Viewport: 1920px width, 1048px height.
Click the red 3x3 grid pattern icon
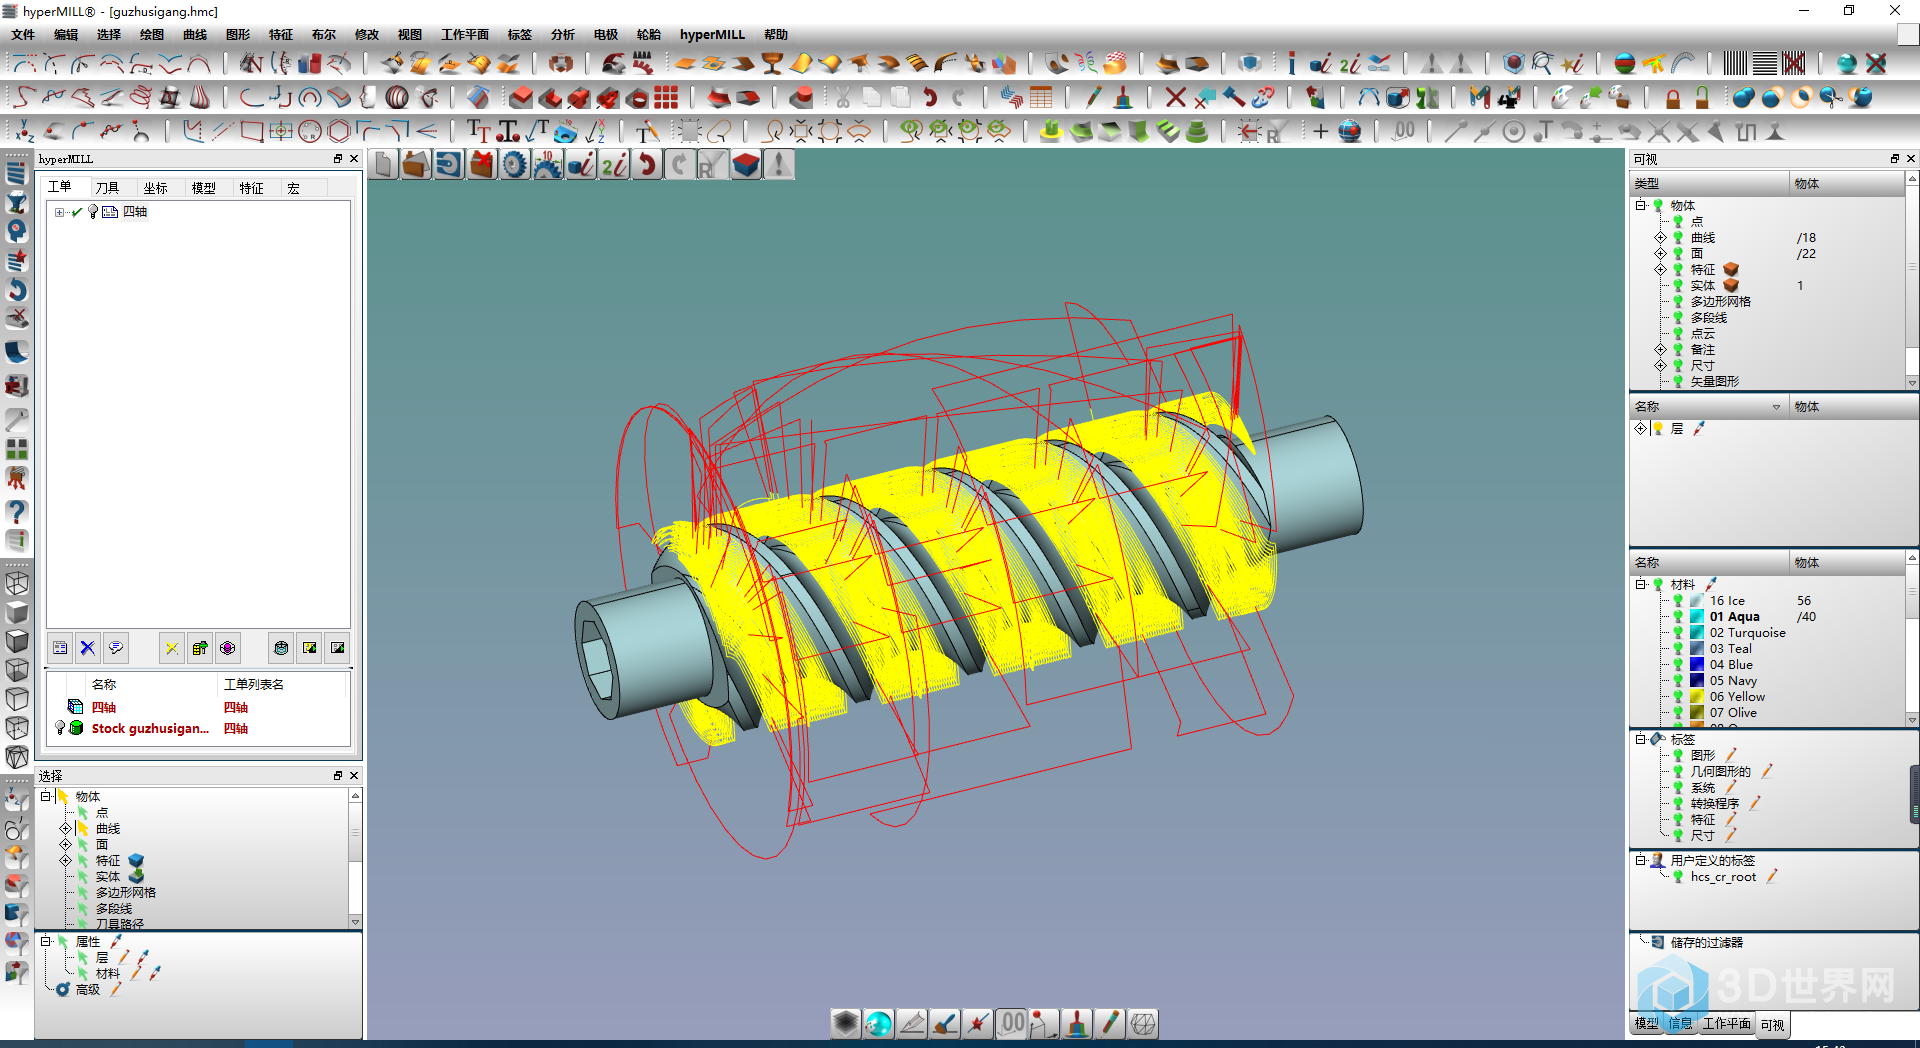pos(666,97)
